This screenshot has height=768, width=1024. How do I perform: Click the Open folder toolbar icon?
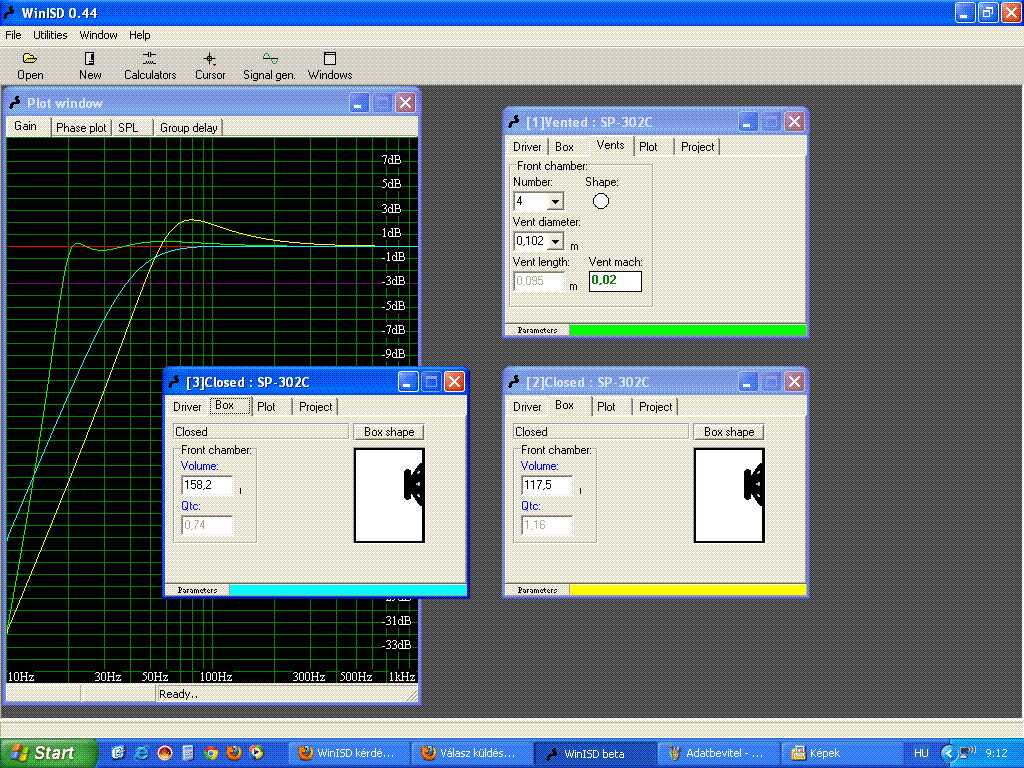coord(30,59)
